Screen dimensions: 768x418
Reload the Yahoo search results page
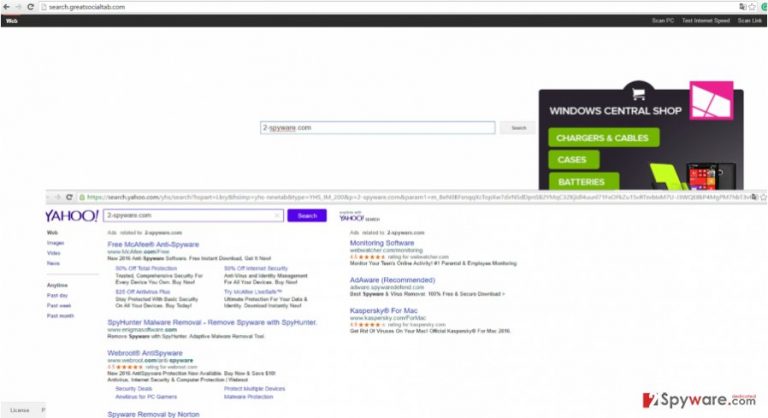point(70,197)
